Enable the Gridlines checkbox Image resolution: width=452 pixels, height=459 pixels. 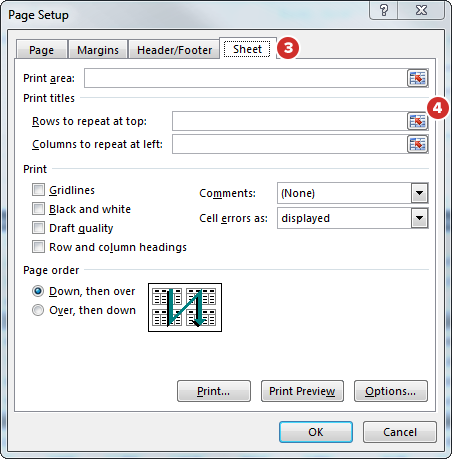pyautogui.click(x=38, y=190)
